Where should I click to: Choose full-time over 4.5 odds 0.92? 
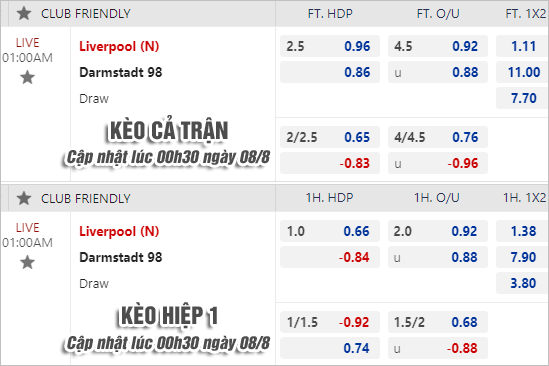438,46
